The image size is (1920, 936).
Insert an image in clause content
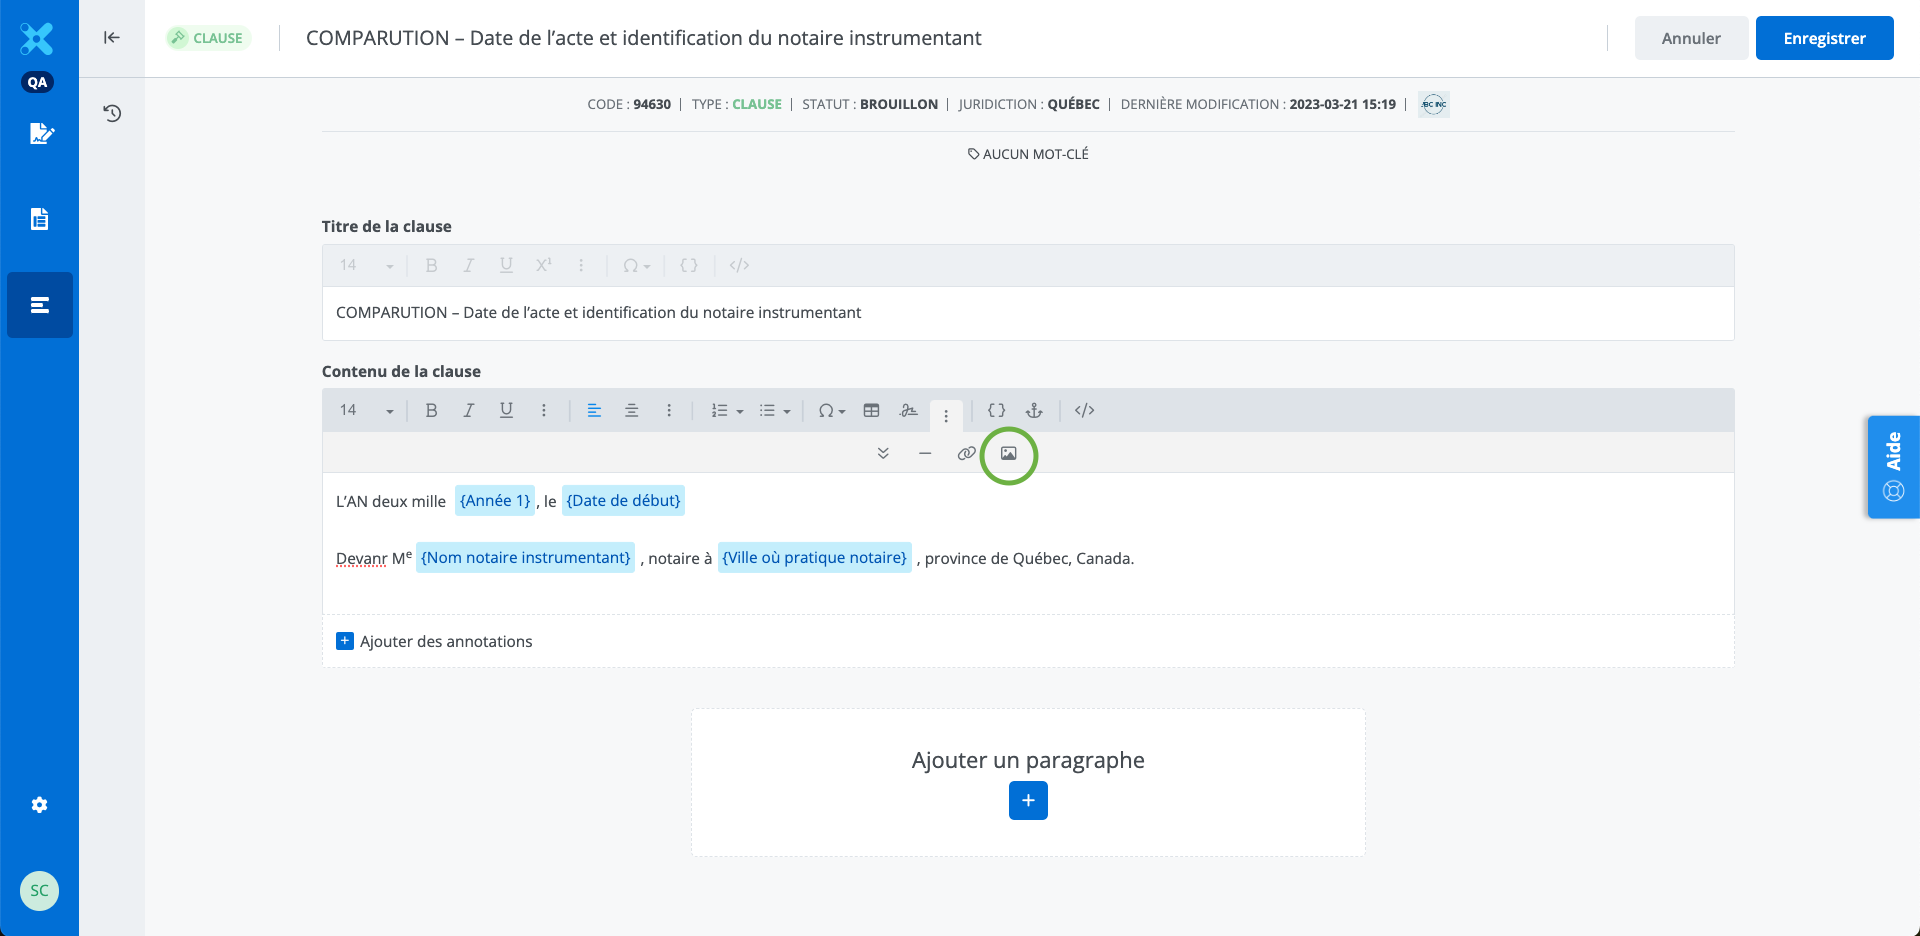click(x=1008, y=454)
